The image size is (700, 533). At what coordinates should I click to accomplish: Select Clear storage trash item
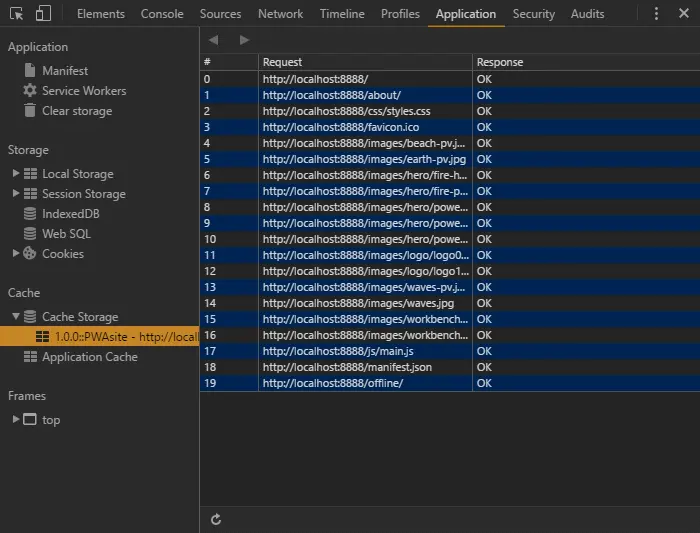click(76, 111)
